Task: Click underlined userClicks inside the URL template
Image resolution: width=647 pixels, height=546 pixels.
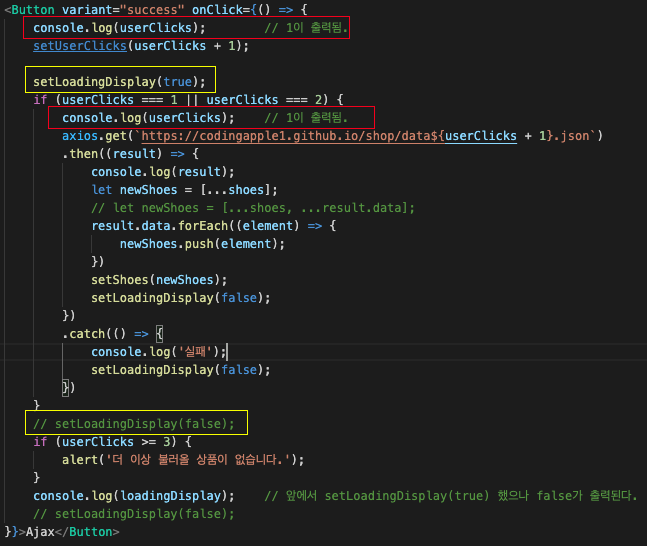Action: pos(481,136)
